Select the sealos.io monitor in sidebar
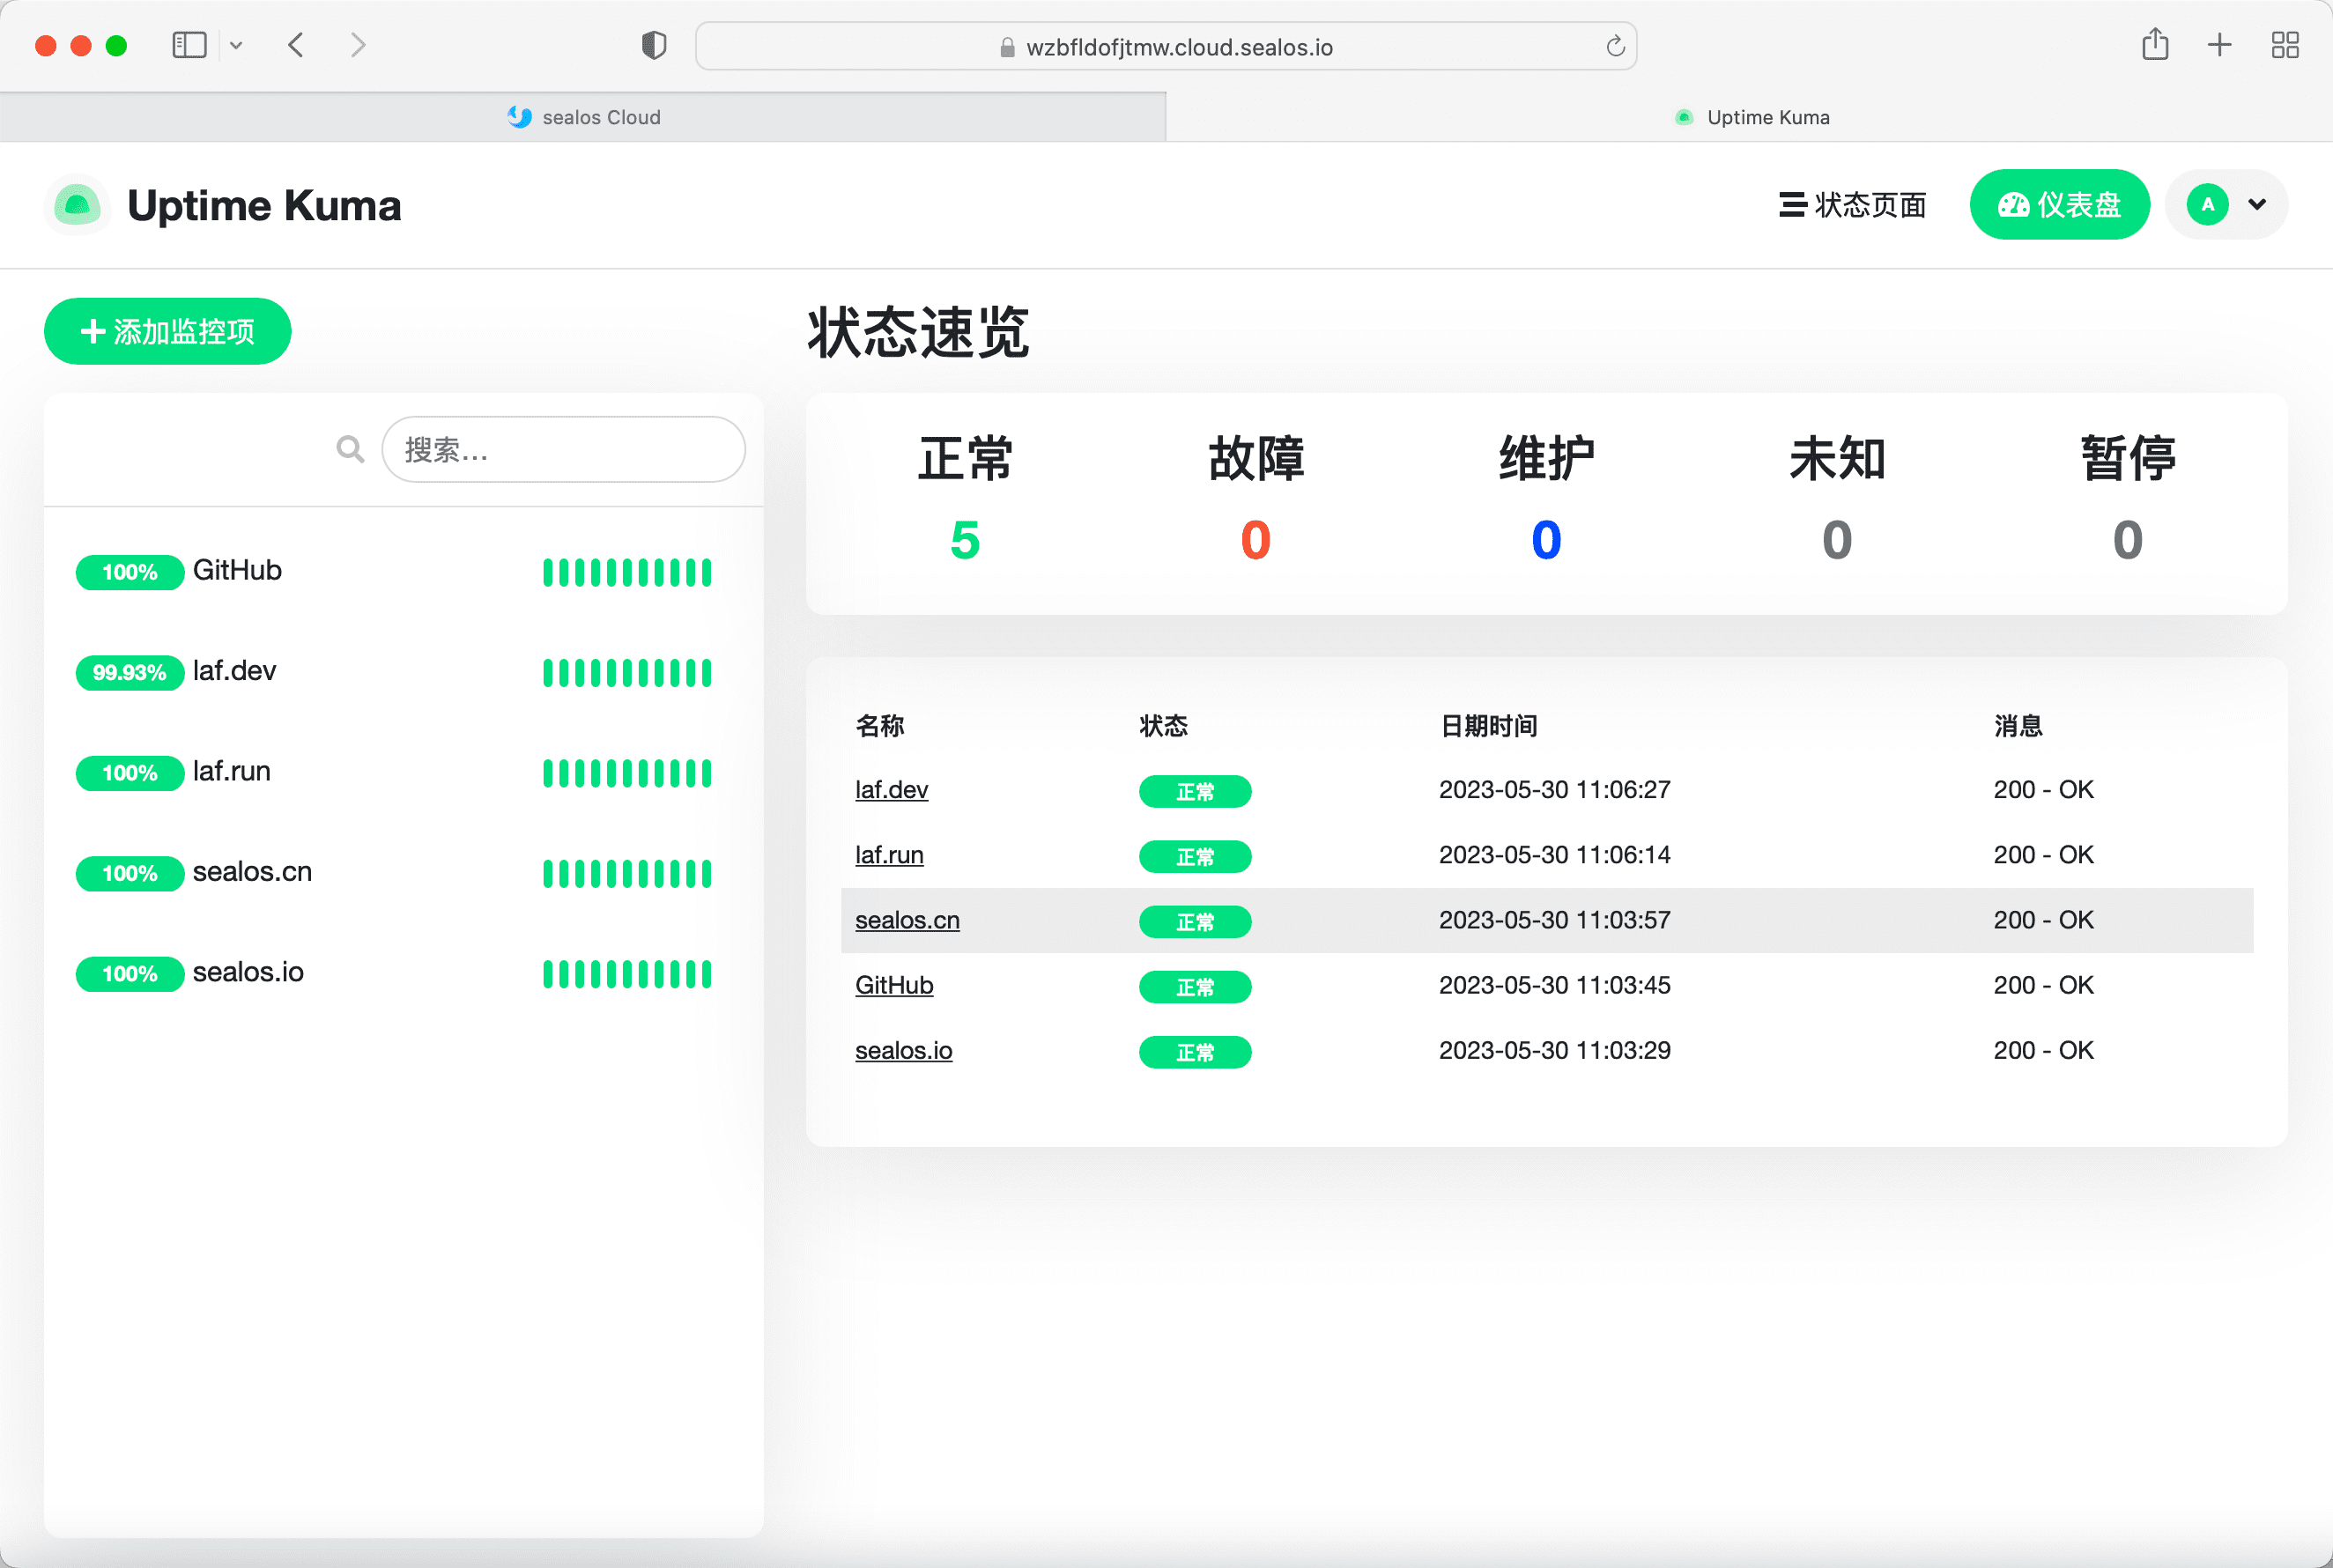 403,973
